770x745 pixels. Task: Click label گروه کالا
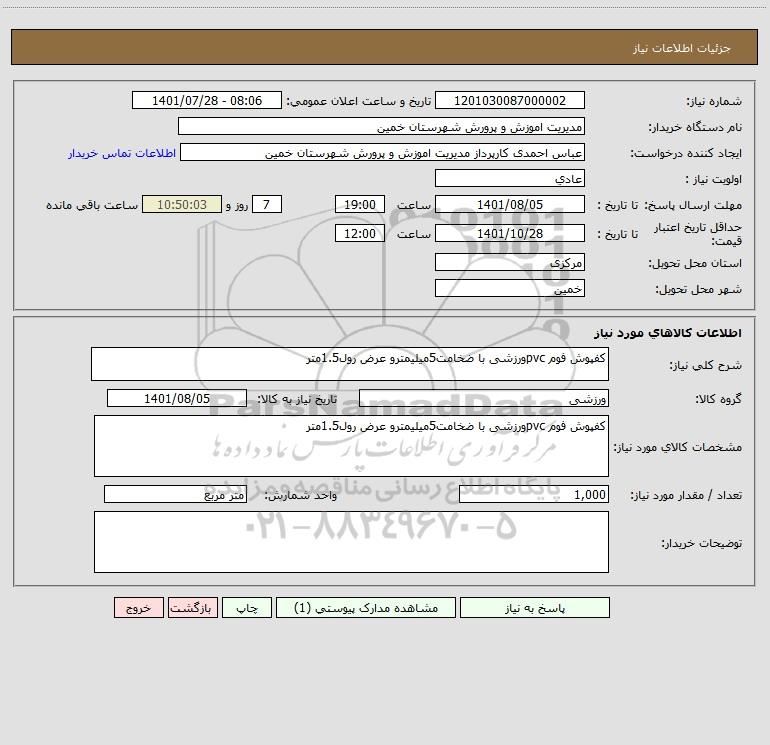(x=718, y=399)
